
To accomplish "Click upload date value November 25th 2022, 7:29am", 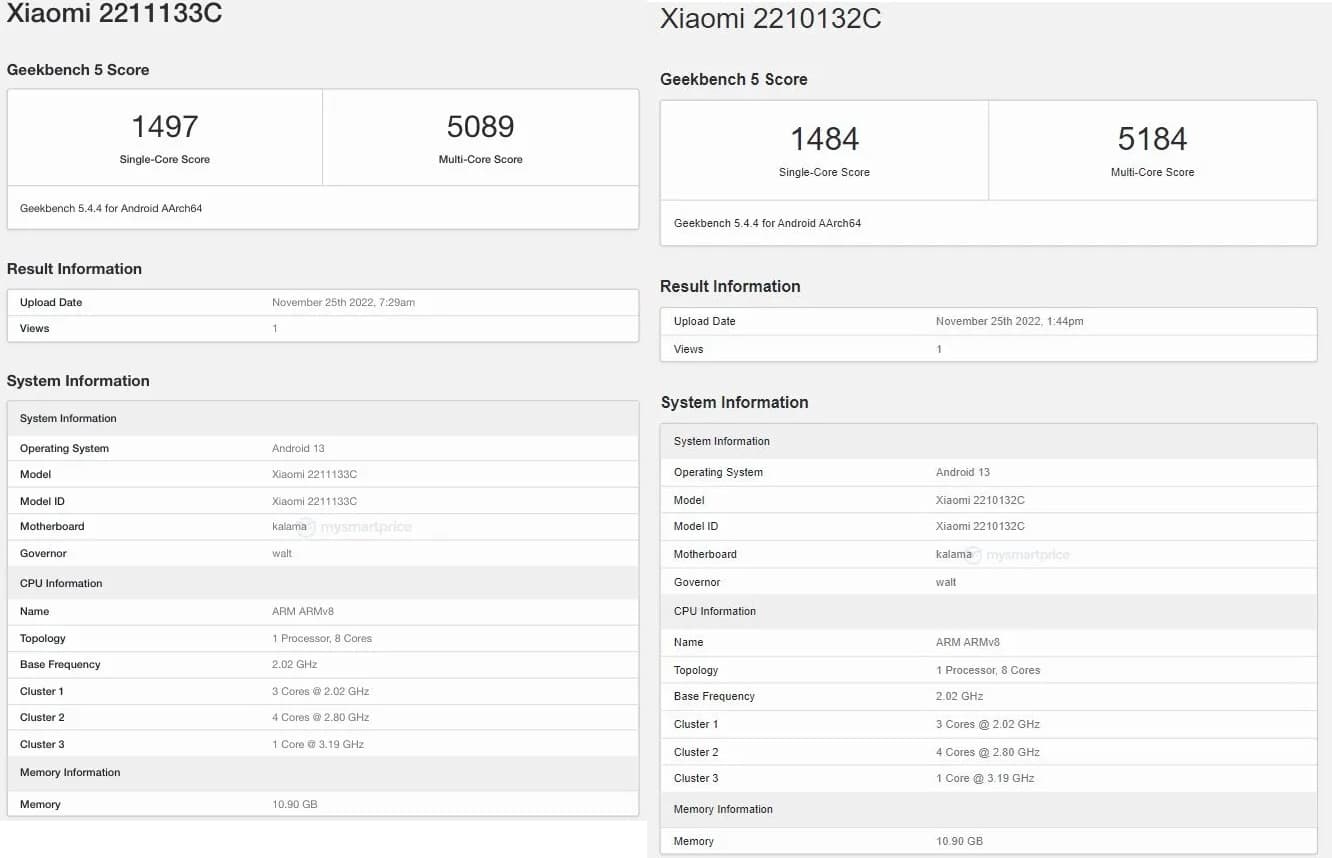I will 343,302.
